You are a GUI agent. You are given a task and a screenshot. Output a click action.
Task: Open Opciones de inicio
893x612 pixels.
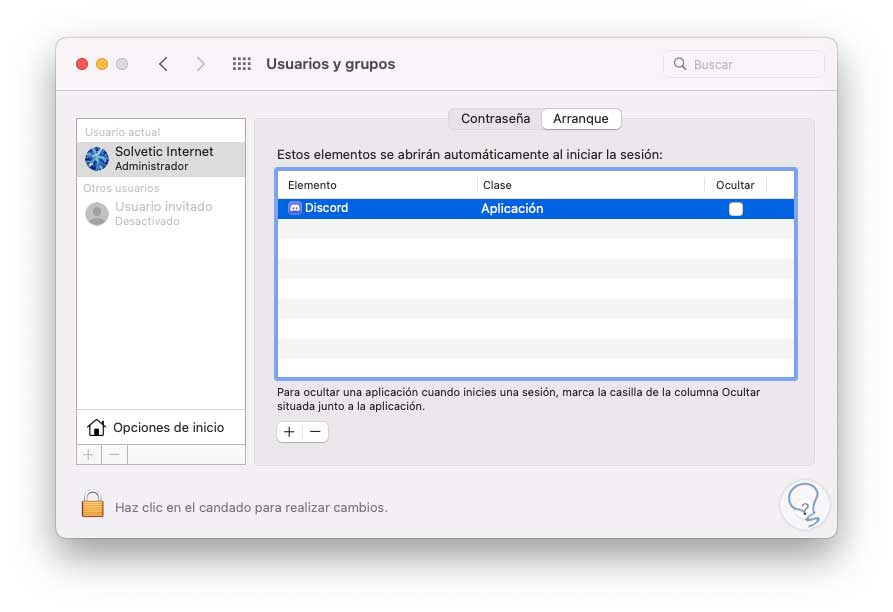161,427
